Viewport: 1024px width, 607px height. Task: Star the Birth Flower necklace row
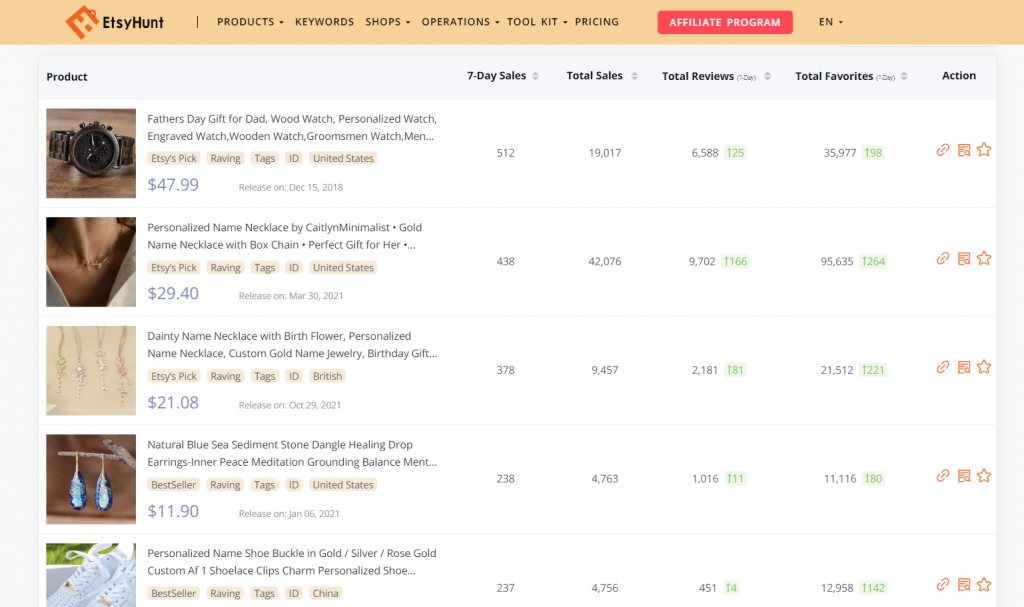coord(984,367)
